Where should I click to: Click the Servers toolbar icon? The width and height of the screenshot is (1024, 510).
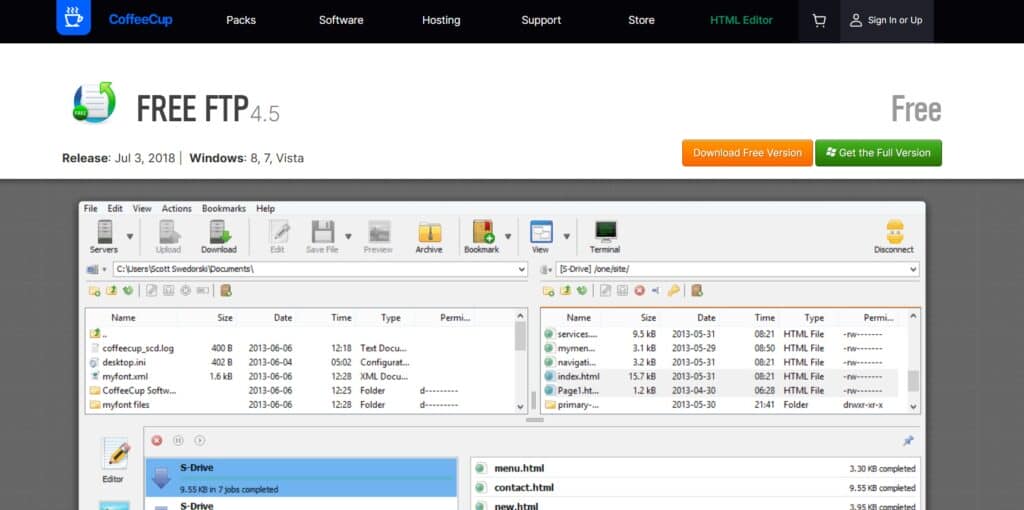(103, 236)
